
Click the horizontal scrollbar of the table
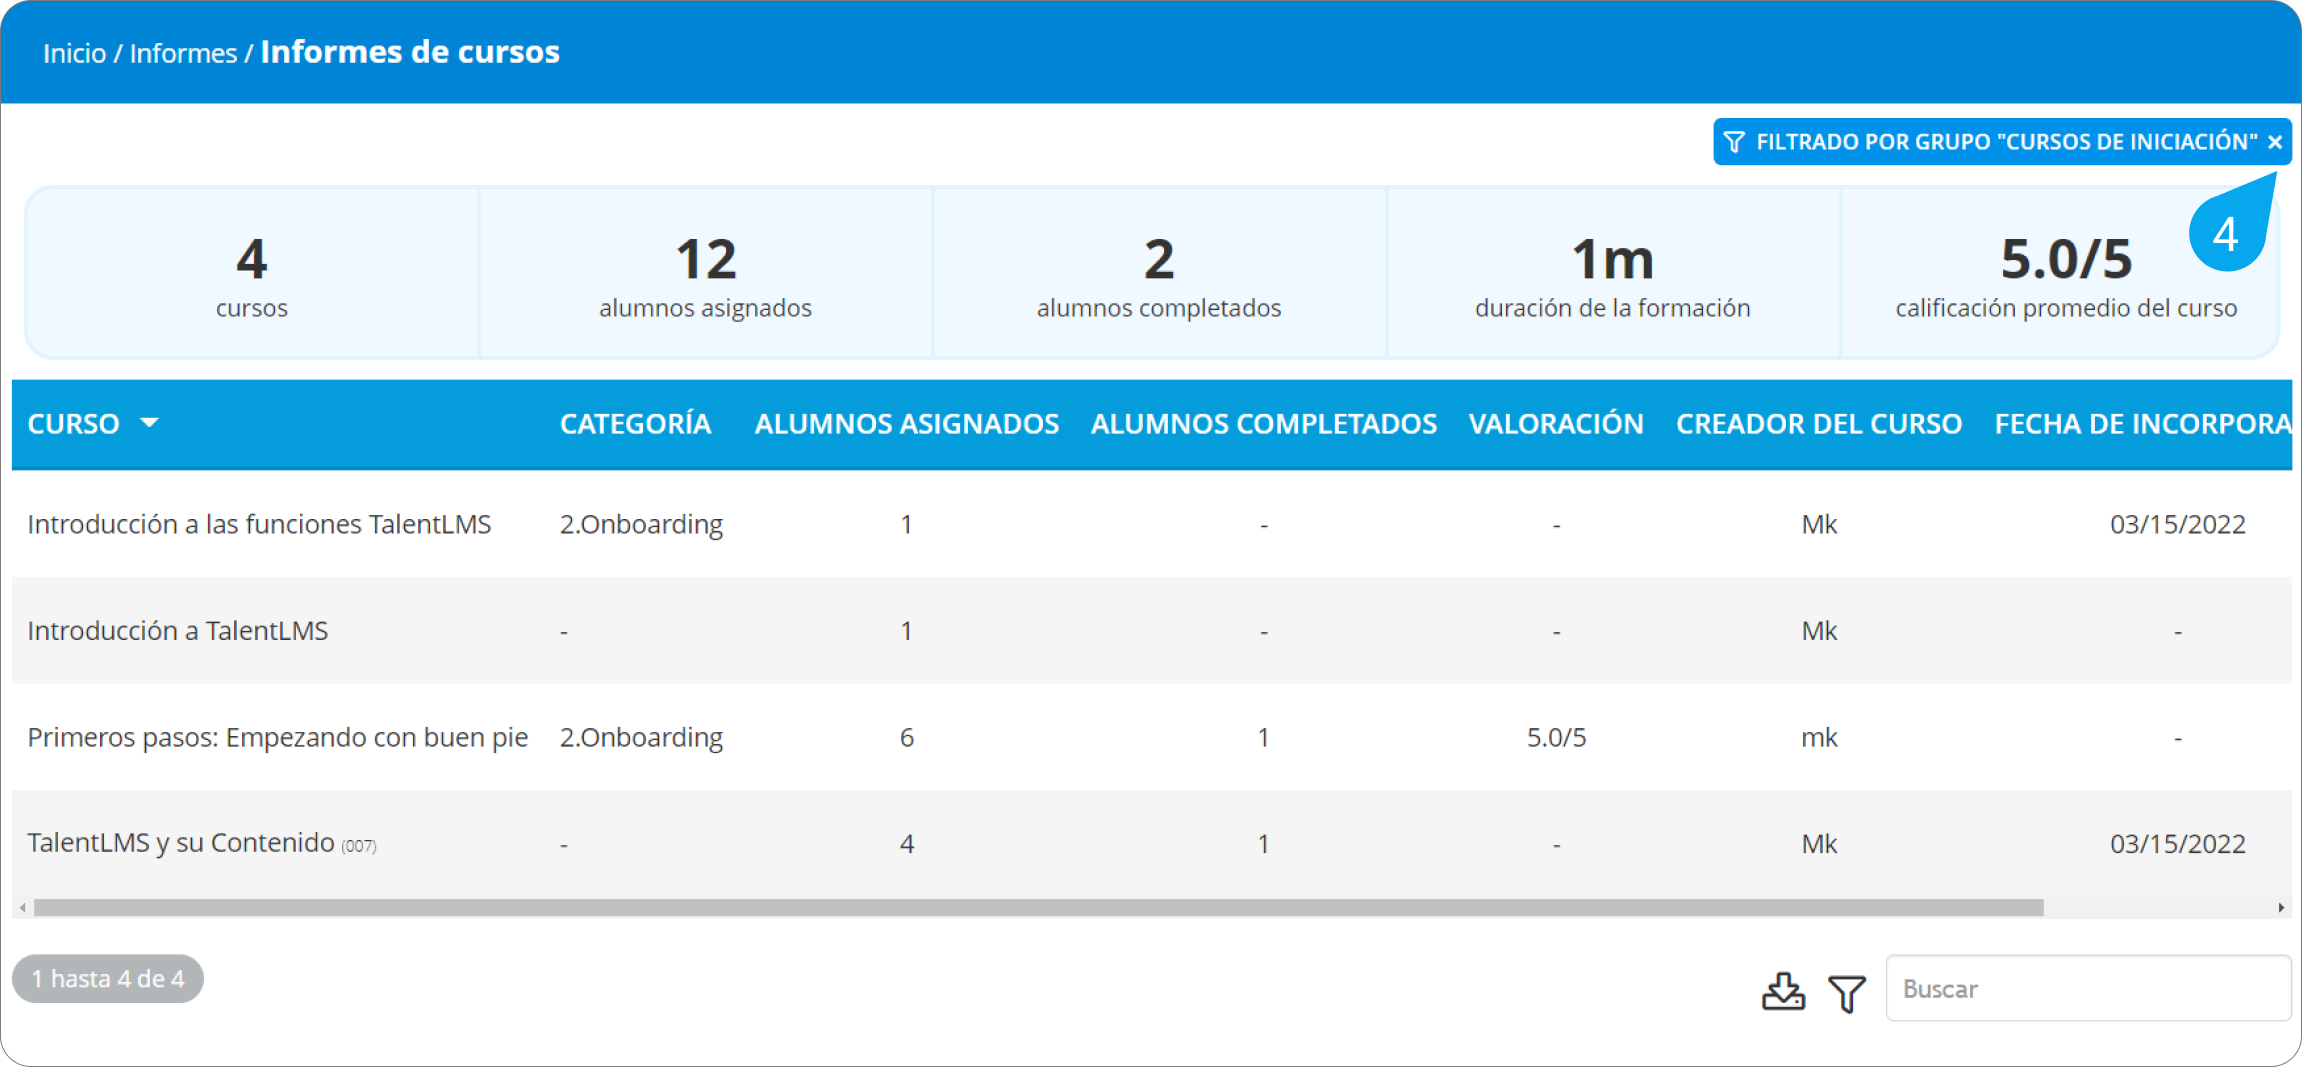point(1038,907)
